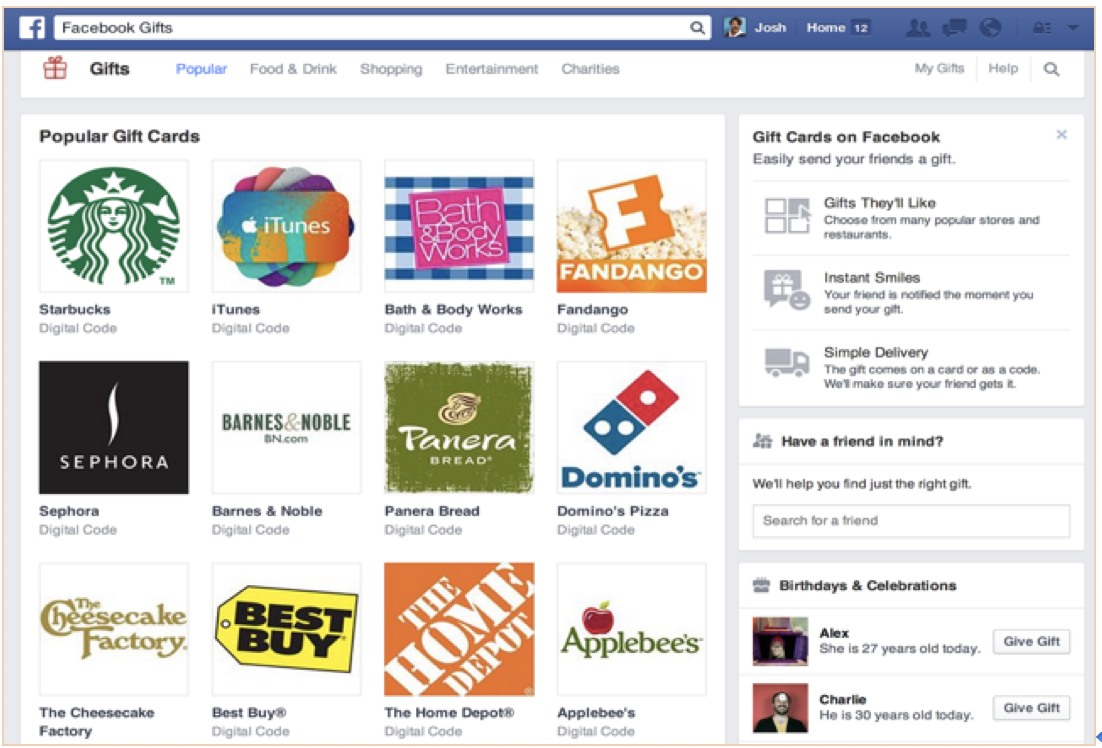
Task: Click the Gifts heading text
Action: tap(110, 68)
